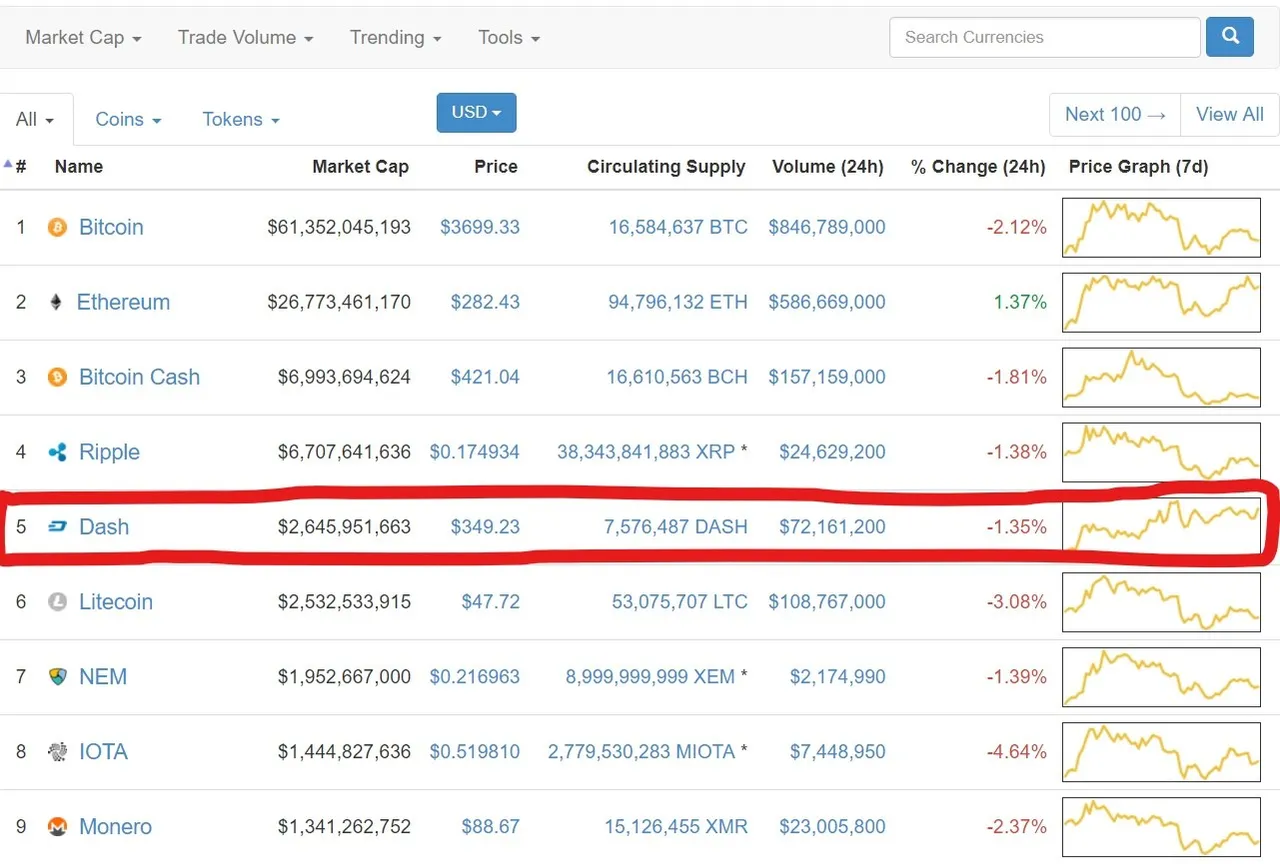Click Bitcoin Cash volume $157,159,000

pos(827,377)
